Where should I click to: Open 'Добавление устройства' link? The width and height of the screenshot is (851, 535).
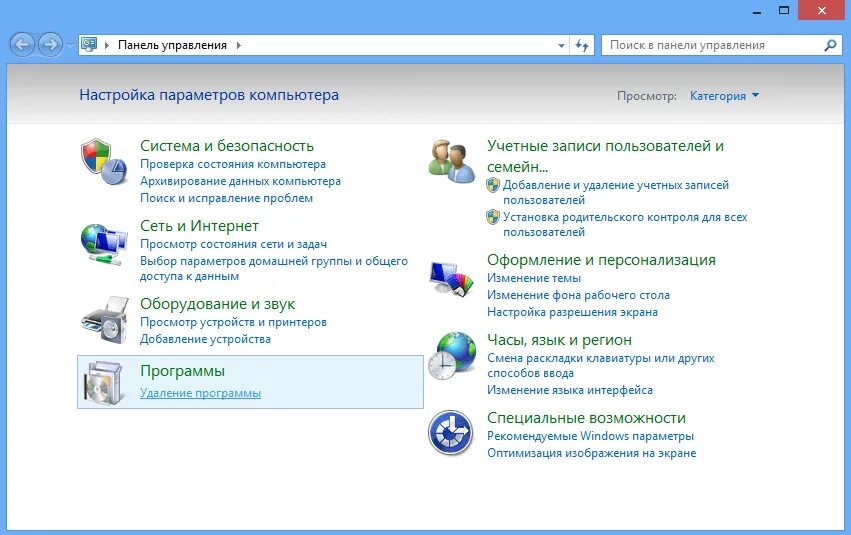(x=205, y=339)
